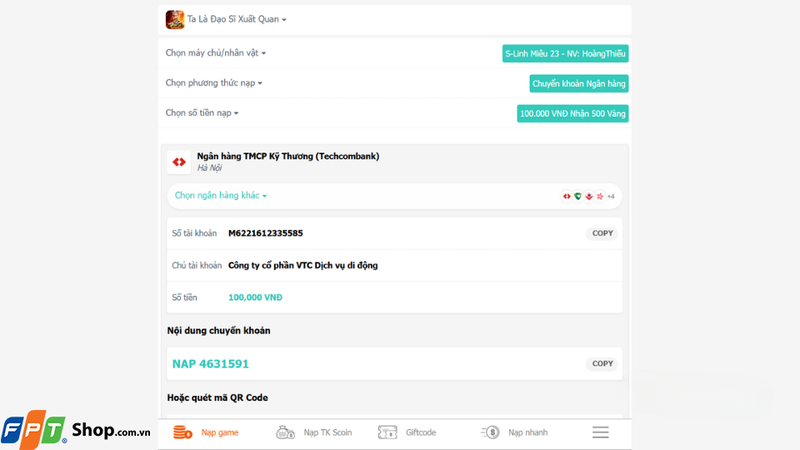The image size is (800, 450).
Task: Click the 100,000 VNĐ amount text
Action: pyautogui.click(x=255, y=297)
